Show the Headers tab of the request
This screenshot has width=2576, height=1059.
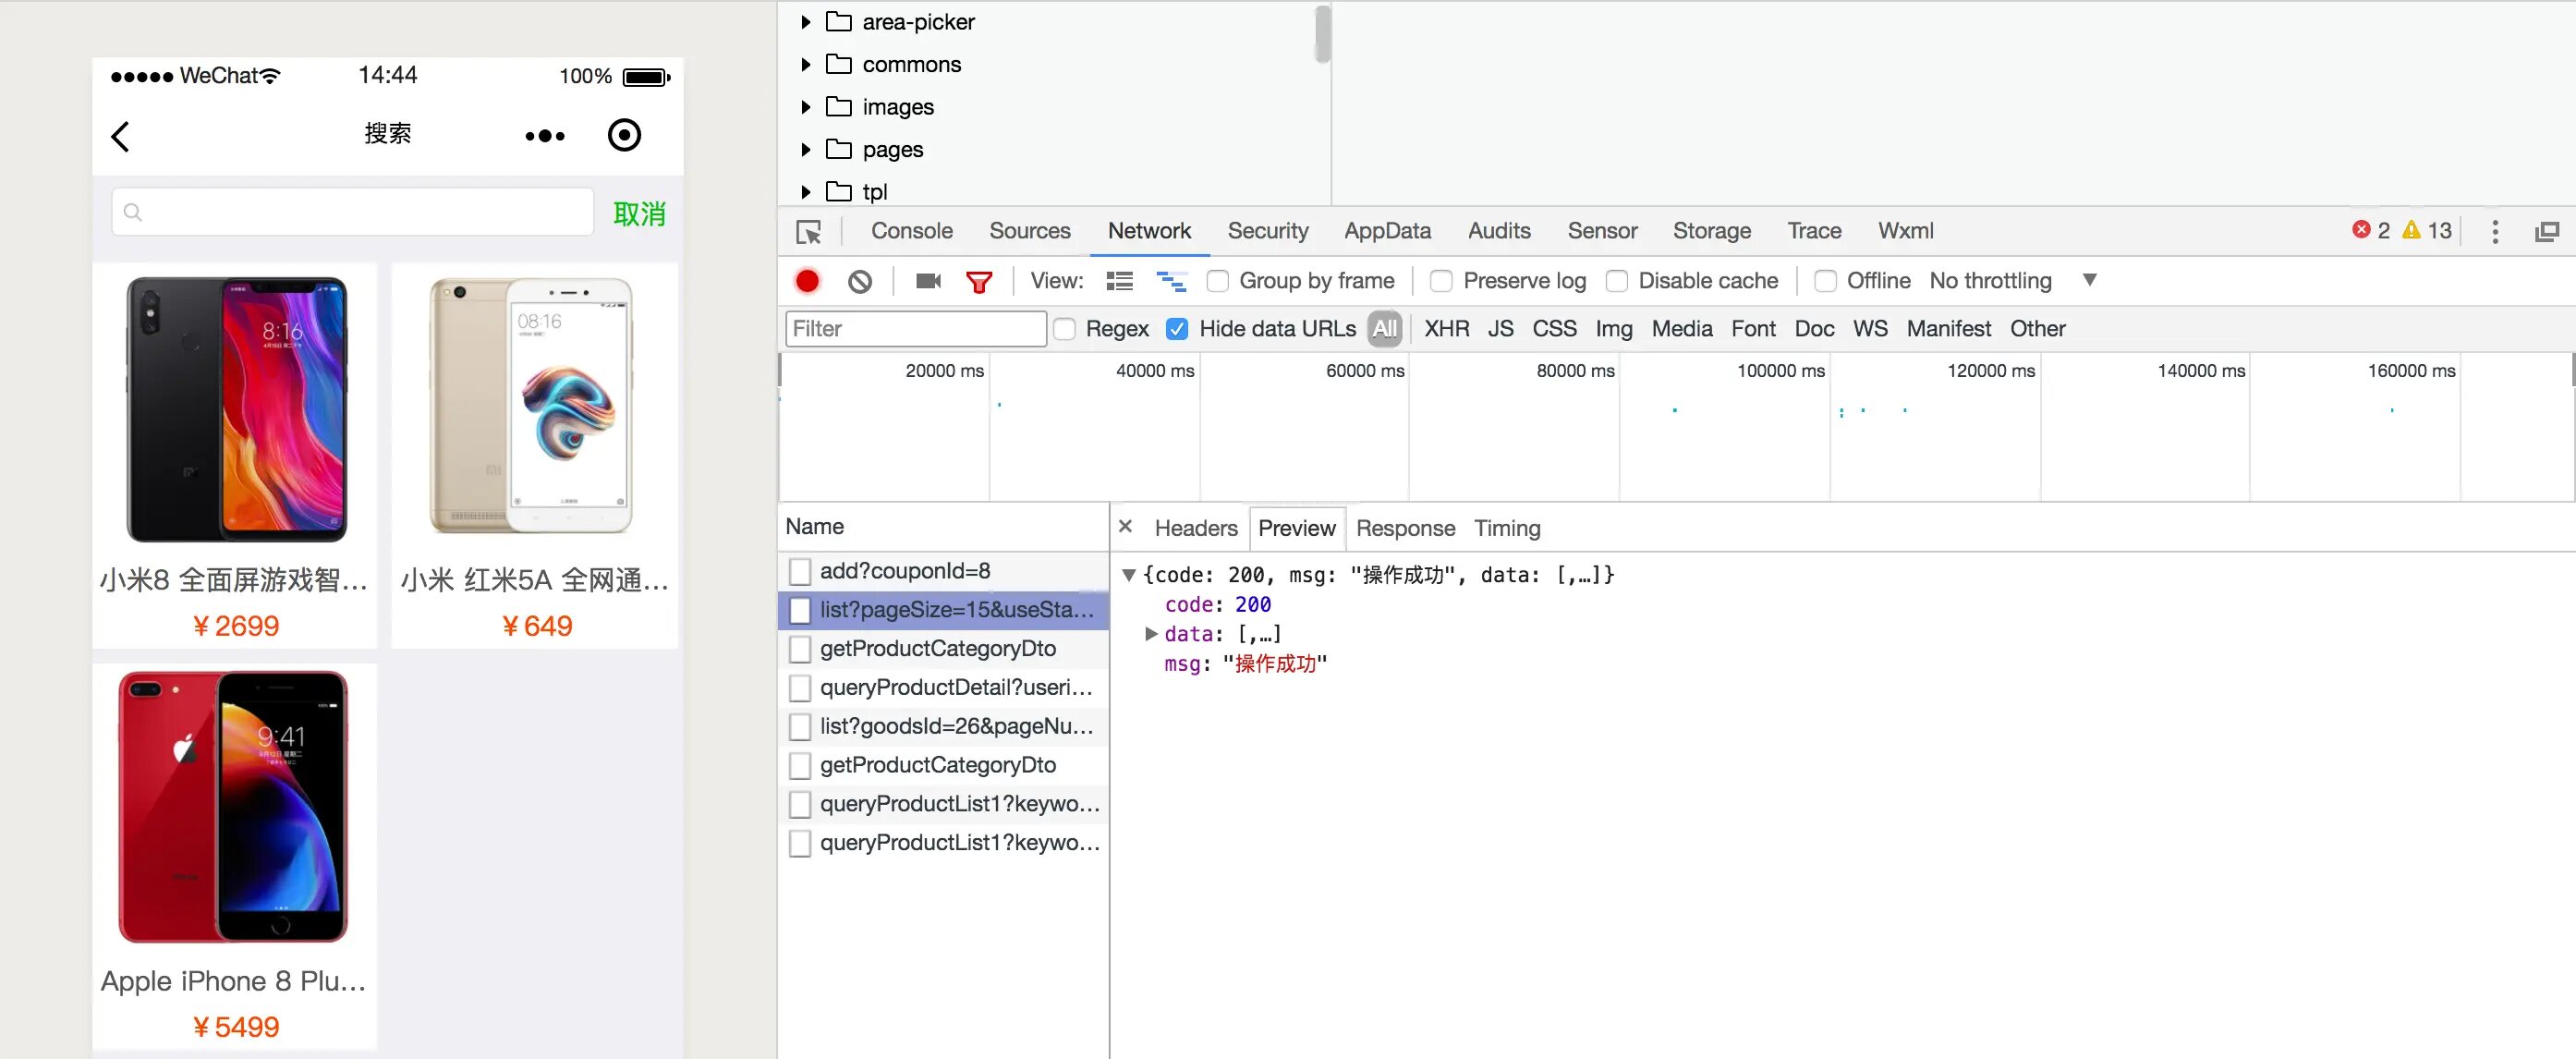pos(1195,528)
